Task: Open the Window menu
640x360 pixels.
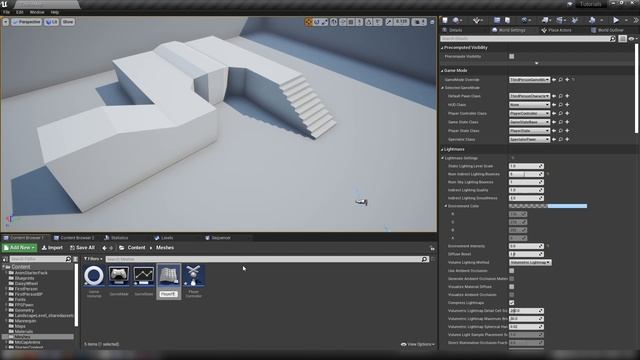Action: pyautogui.click(x=37, y=12)
